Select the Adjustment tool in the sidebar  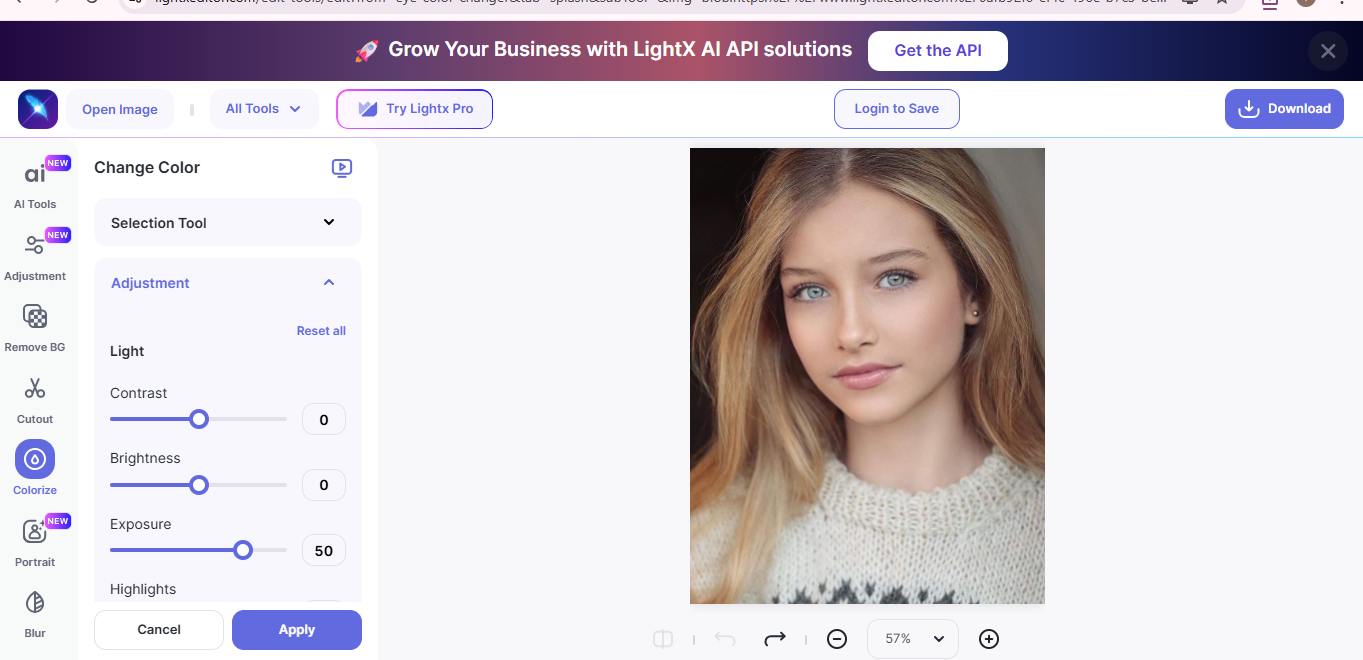coord(35,252)
